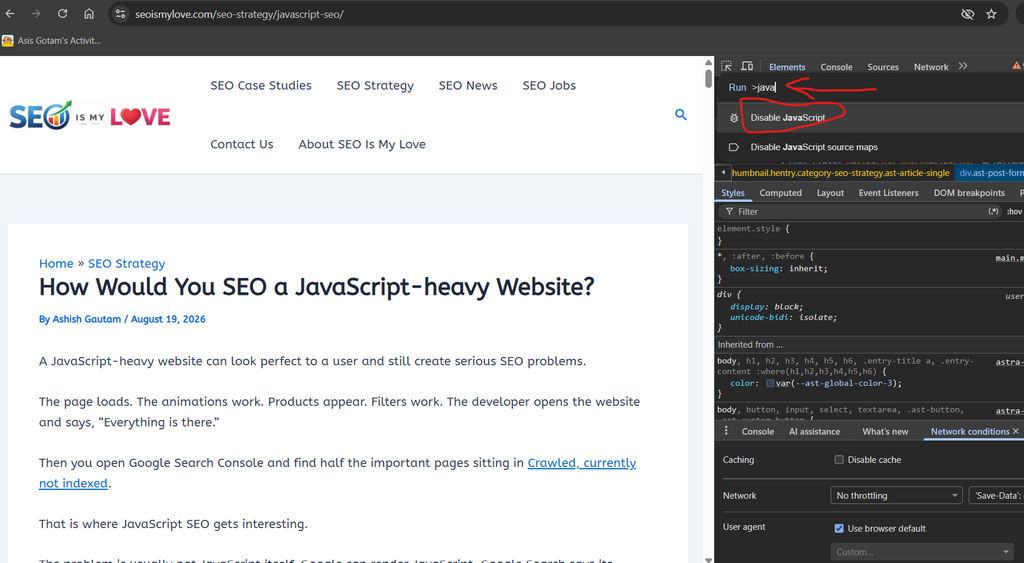
Task: Click the SEO Is My Love logo
Action: pyautogui.click(x=90, y=116)
